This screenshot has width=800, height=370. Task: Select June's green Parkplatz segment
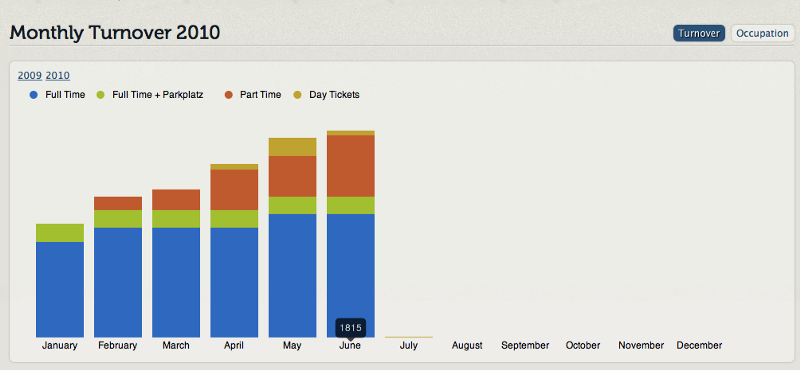coord(351,205)
